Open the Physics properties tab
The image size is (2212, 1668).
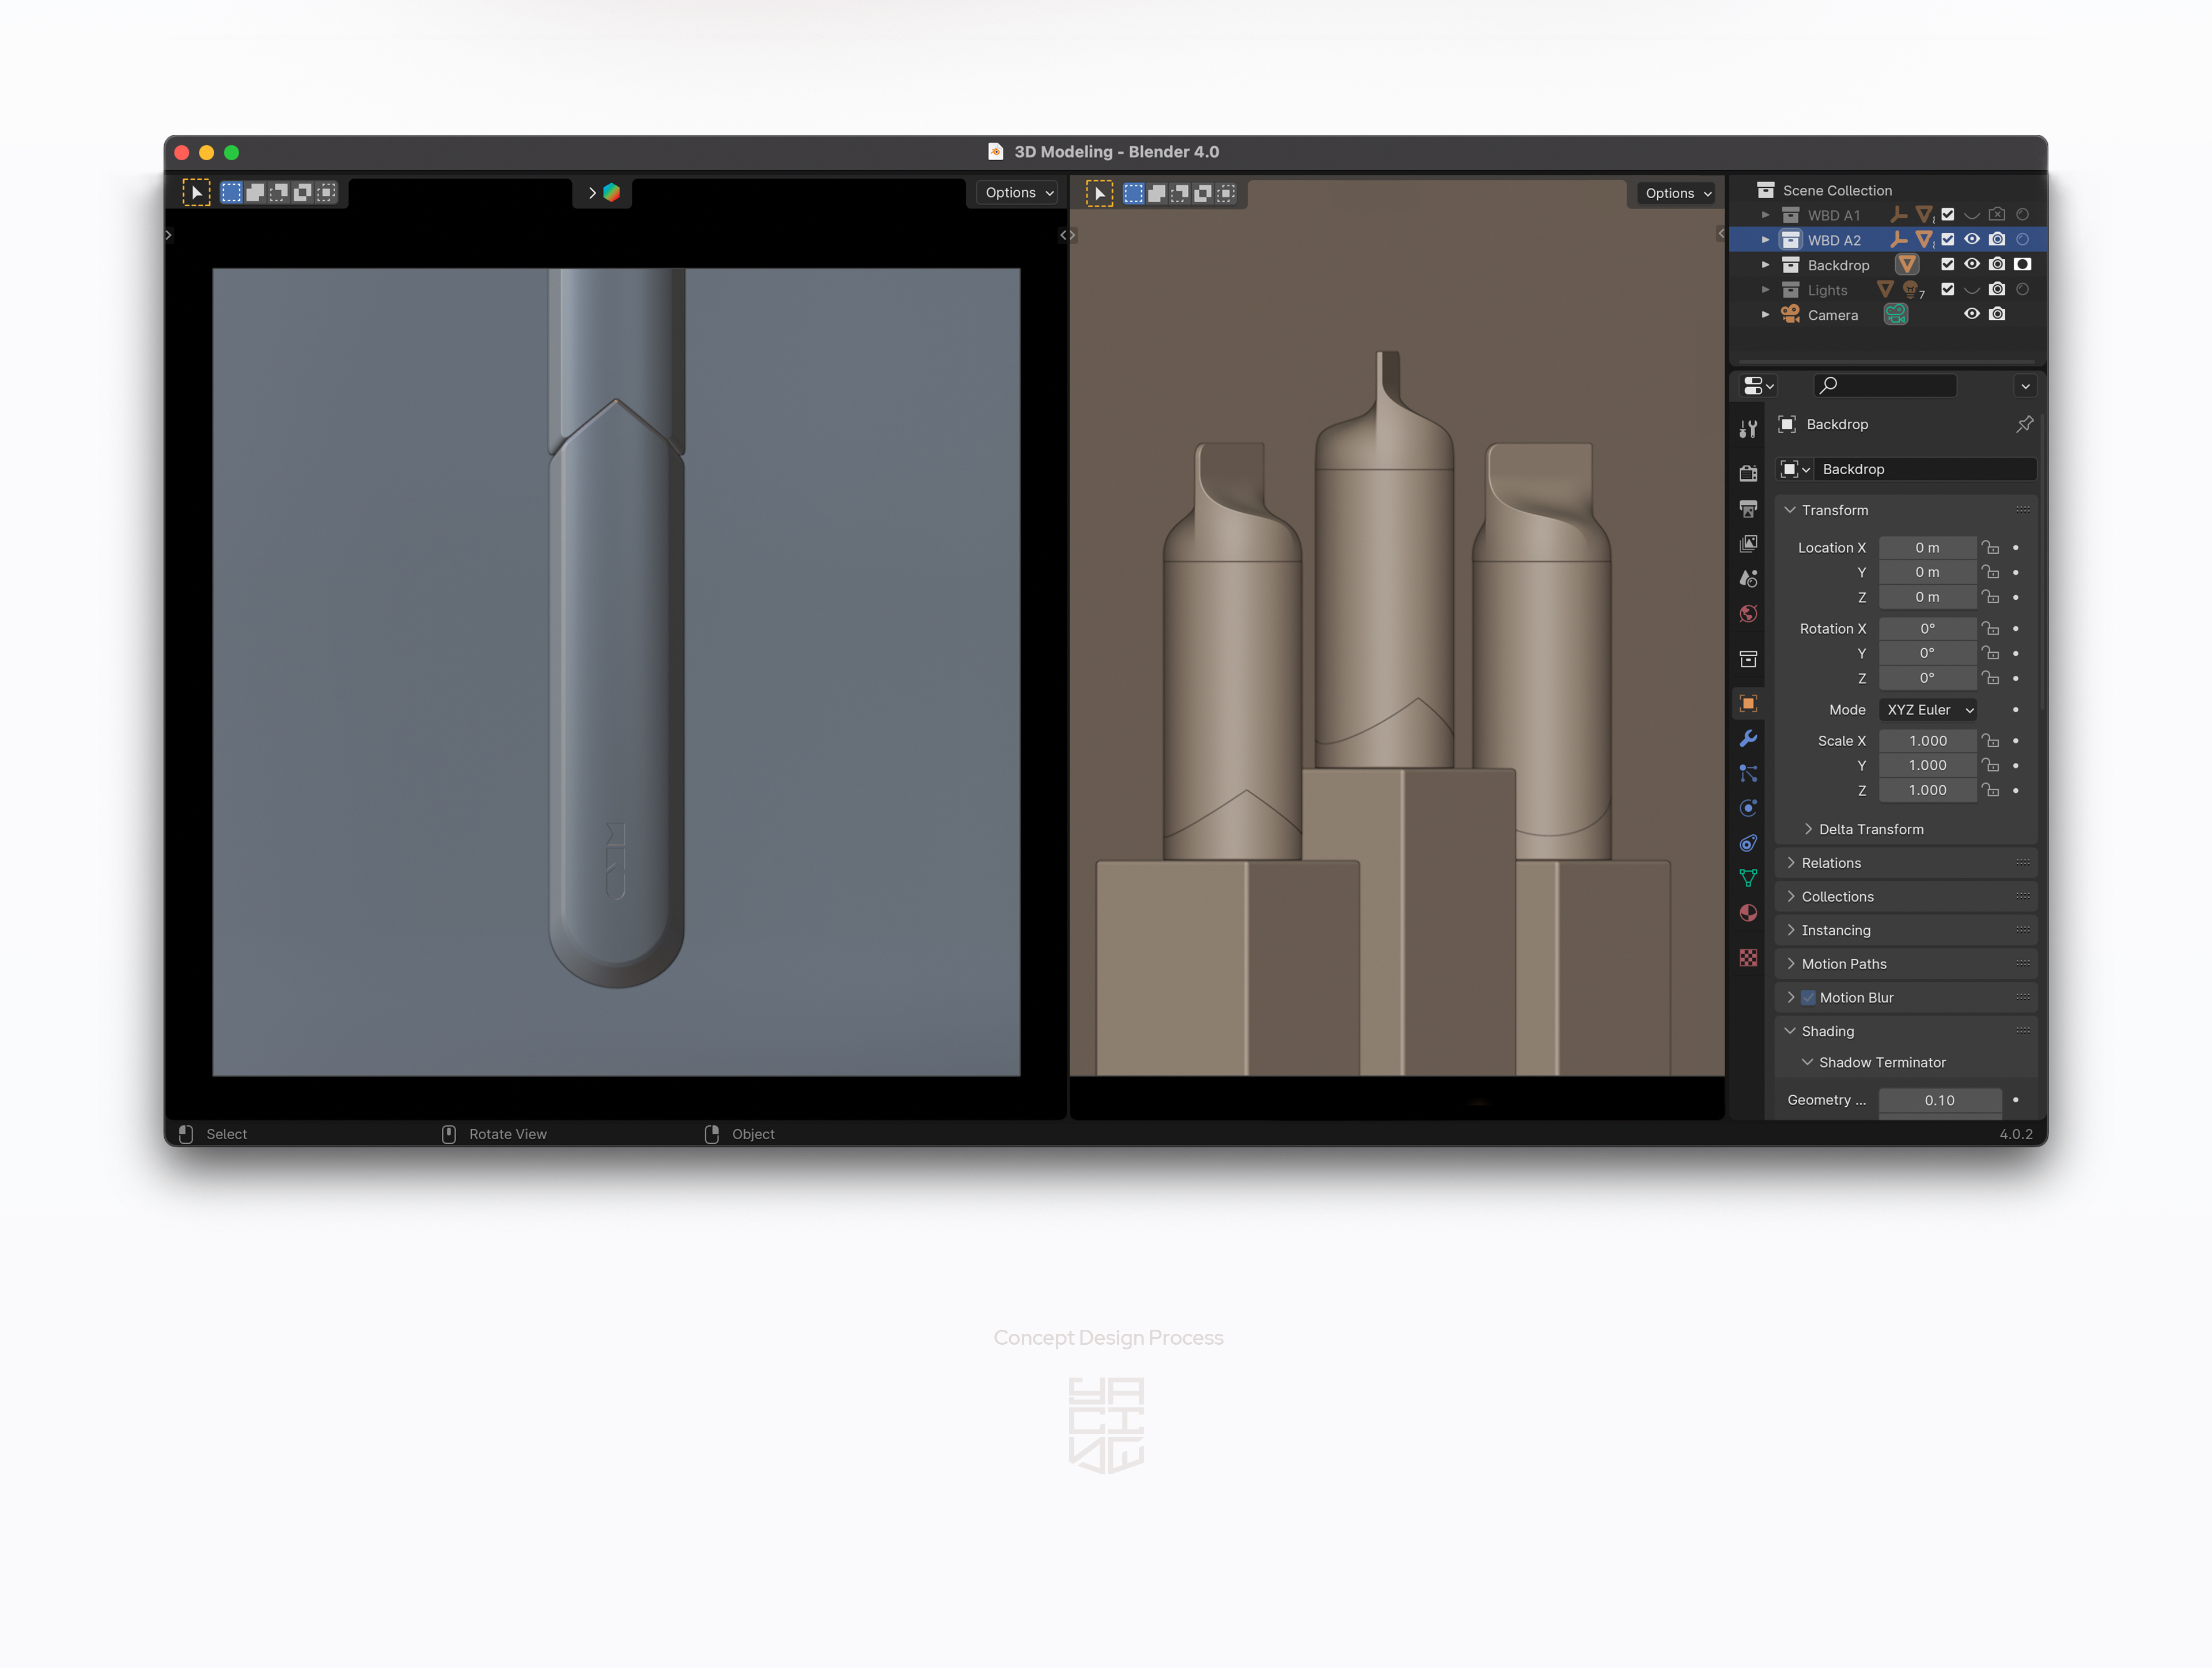point(1748,808)
